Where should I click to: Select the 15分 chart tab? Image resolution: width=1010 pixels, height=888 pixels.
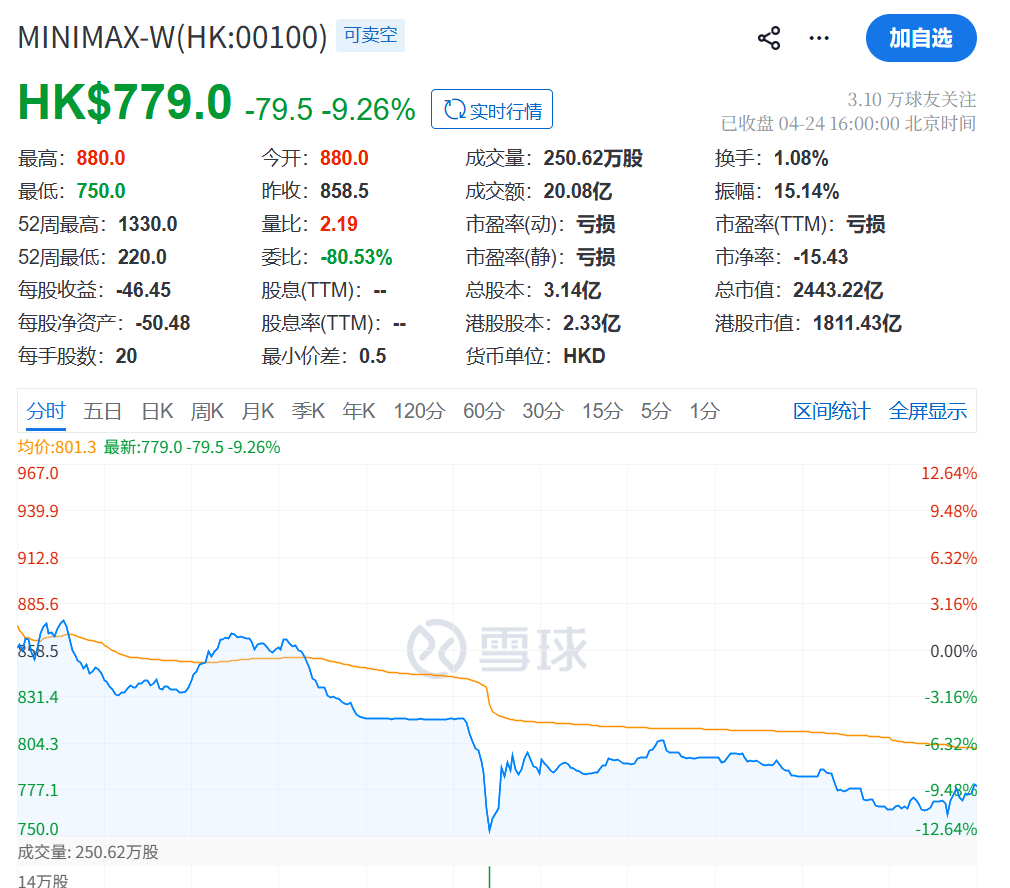point(602,411)
